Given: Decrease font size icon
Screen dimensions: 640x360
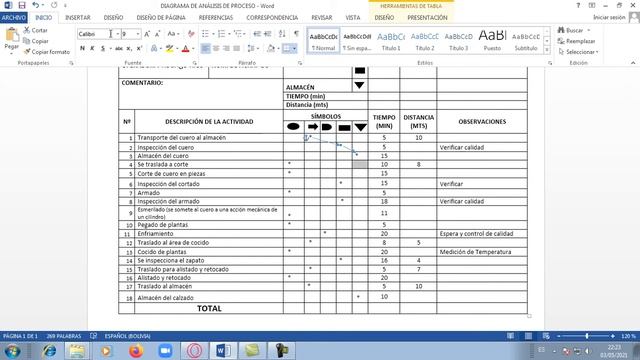Looking at the screenshot, I should pyautogui.click(x=157, y=34).
